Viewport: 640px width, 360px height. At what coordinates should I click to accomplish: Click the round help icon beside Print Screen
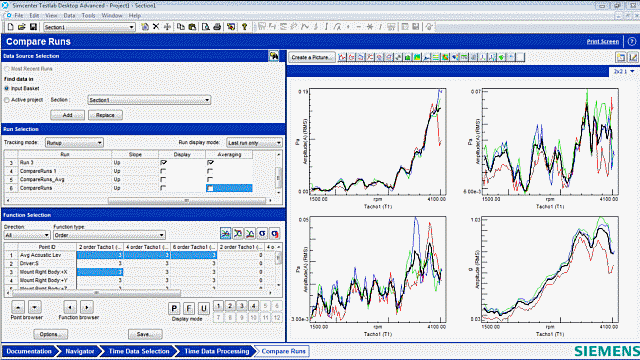tap(632, 42)
